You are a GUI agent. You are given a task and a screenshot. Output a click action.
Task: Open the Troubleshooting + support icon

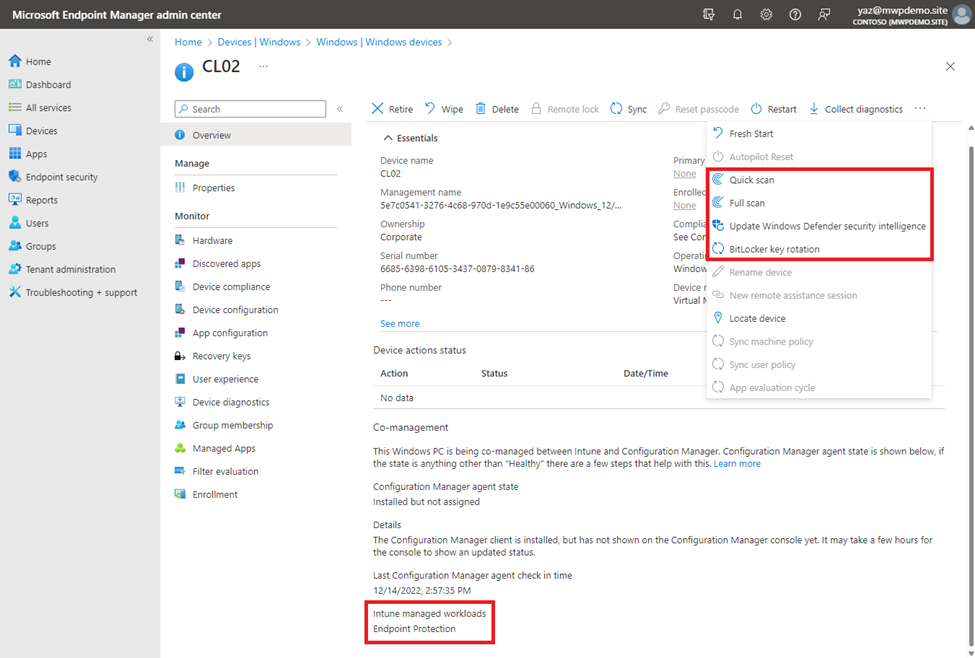coord(15,292)
